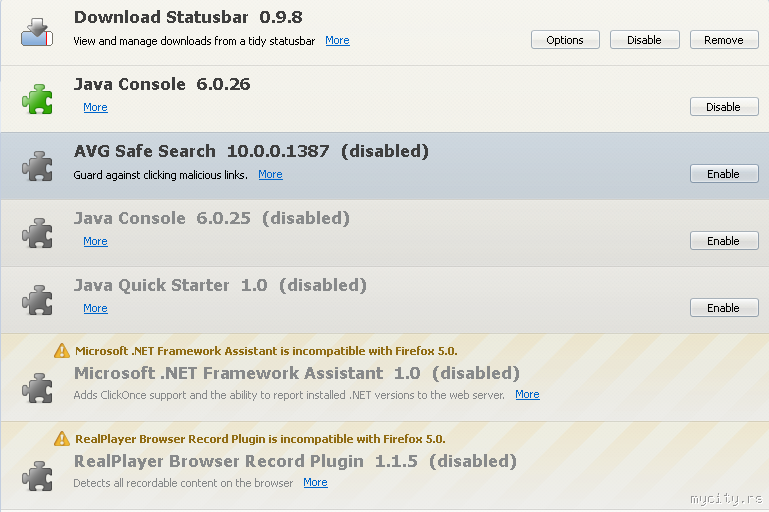This screenshot has width=769, height=512.
Task: Click the warning icon beside Microsoft .NET incompatibility notice
Action: 63,350
